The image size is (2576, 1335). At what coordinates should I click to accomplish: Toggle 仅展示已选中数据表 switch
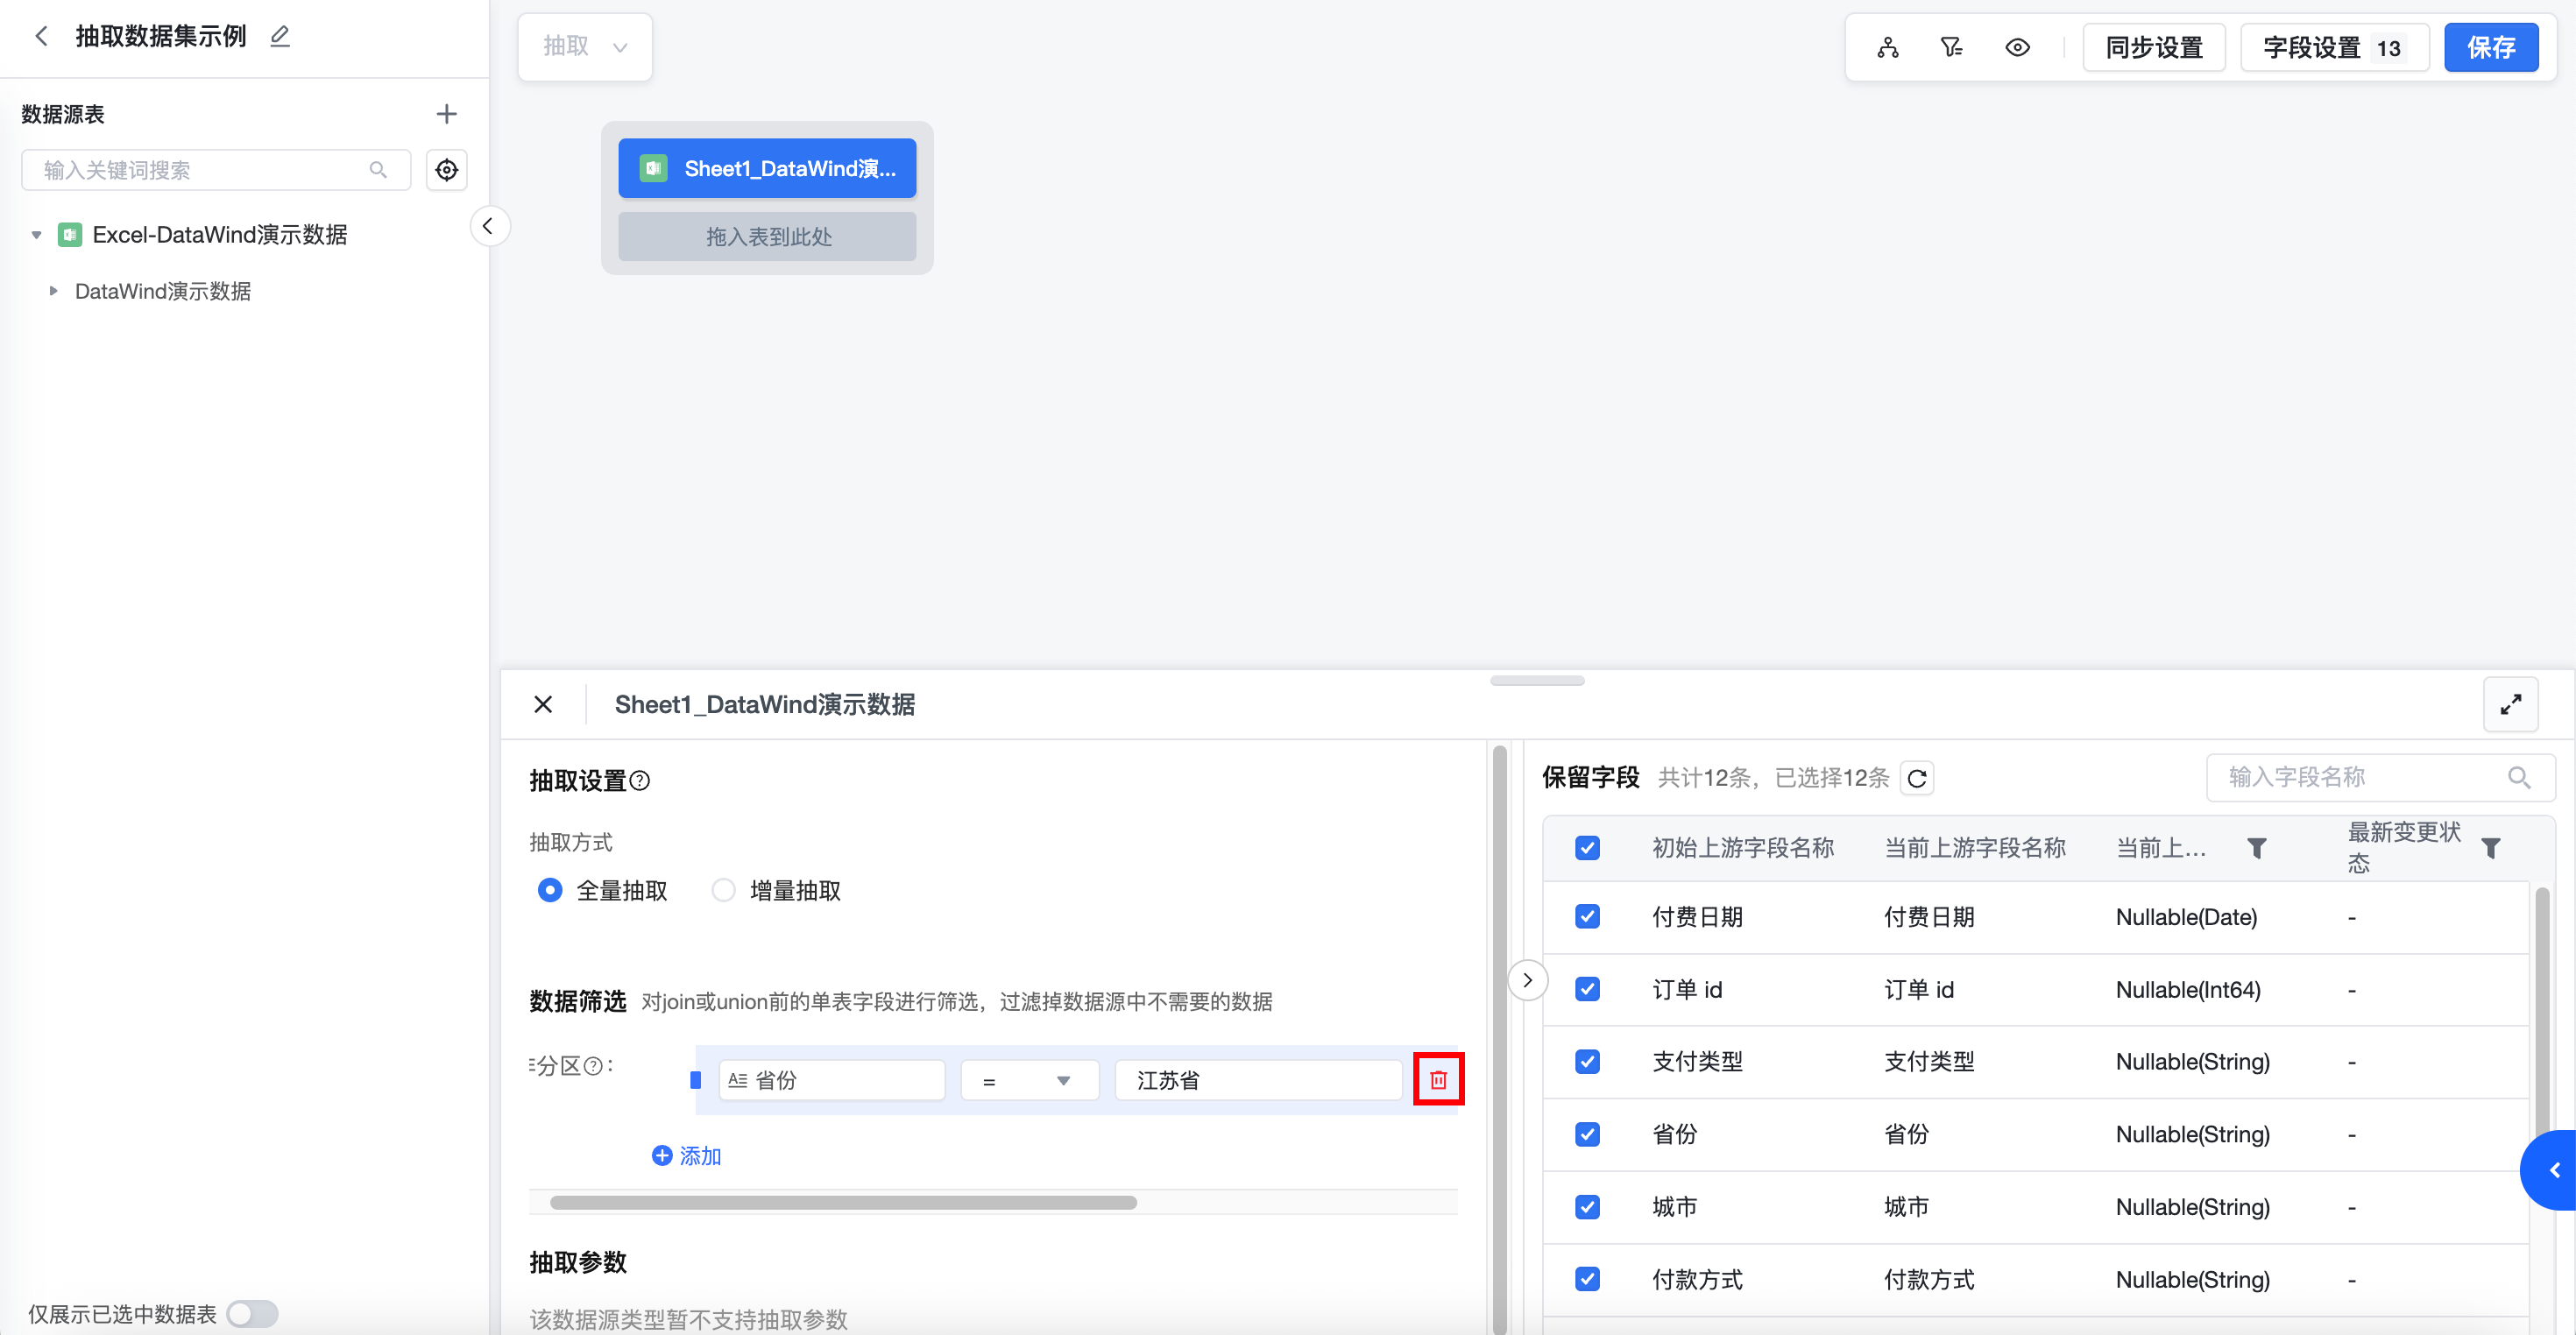(x=252, y=1313)
